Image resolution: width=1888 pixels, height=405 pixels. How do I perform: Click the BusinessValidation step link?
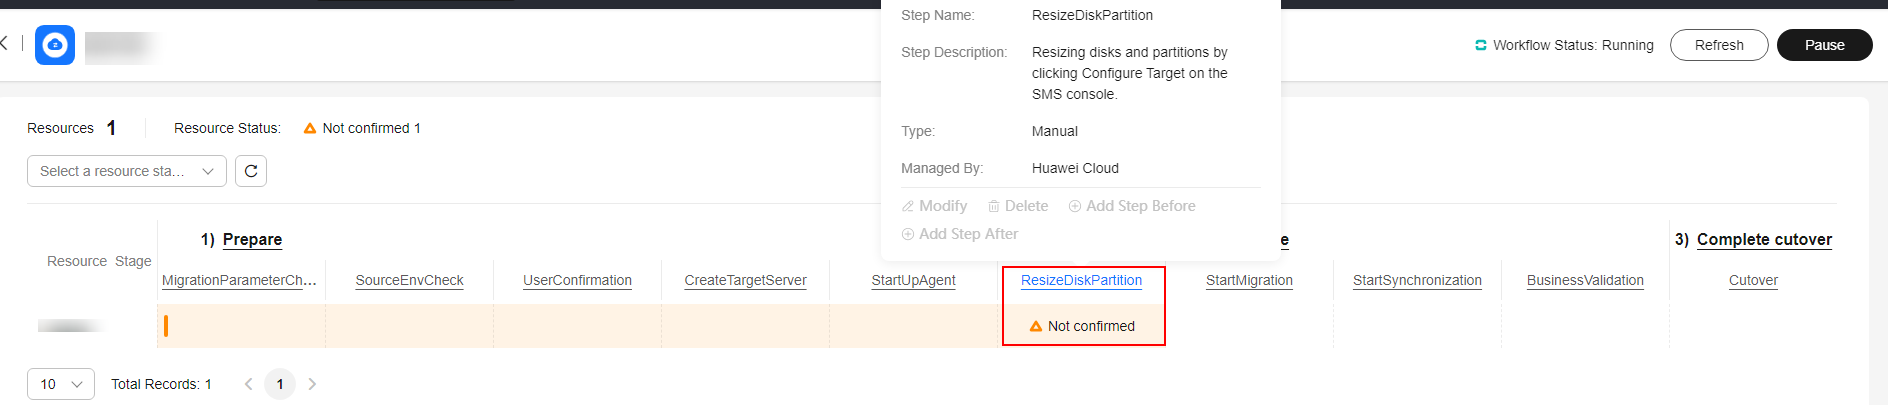tap(1585, 280)
